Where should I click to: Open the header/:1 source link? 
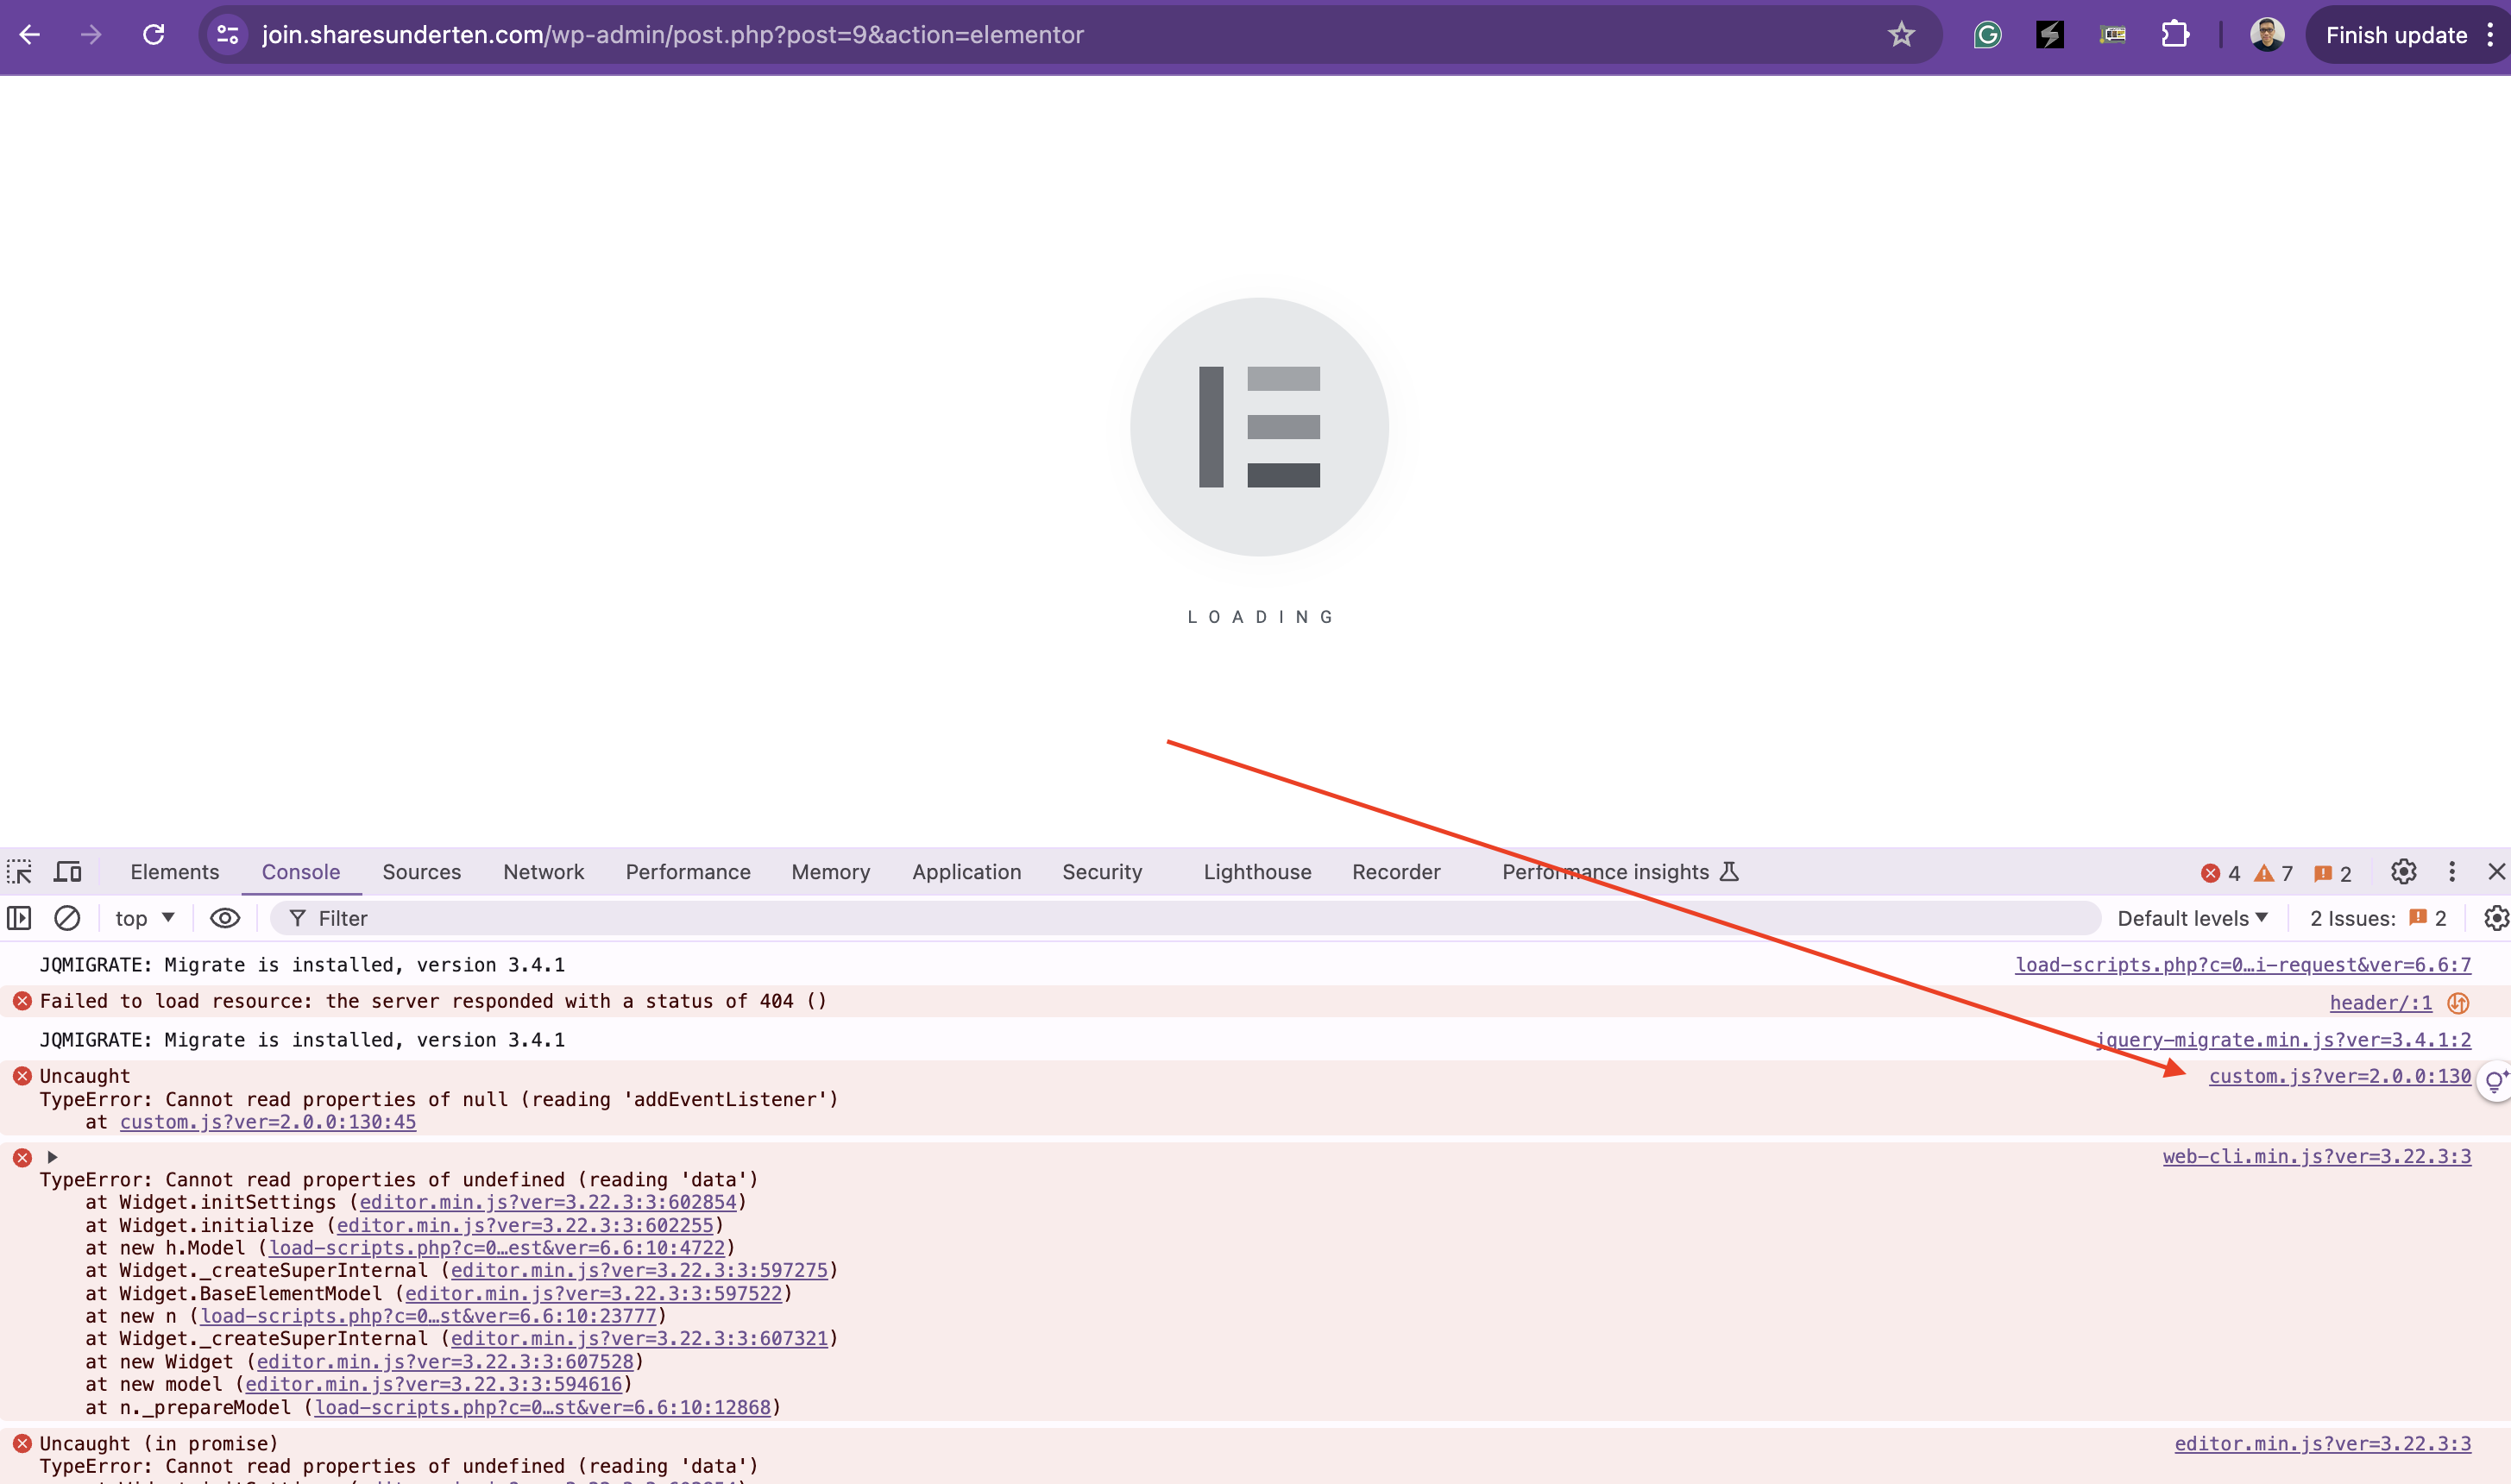[2381, 1003]
